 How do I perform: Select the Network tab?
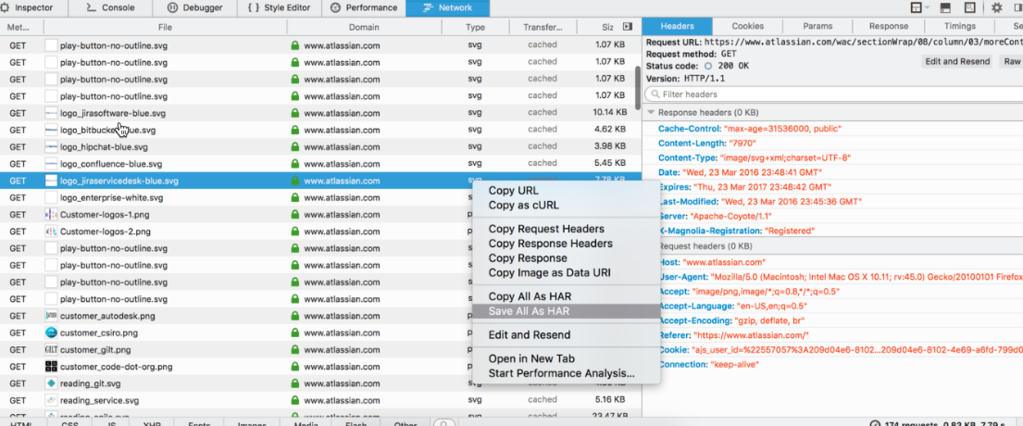click(447, 8)
